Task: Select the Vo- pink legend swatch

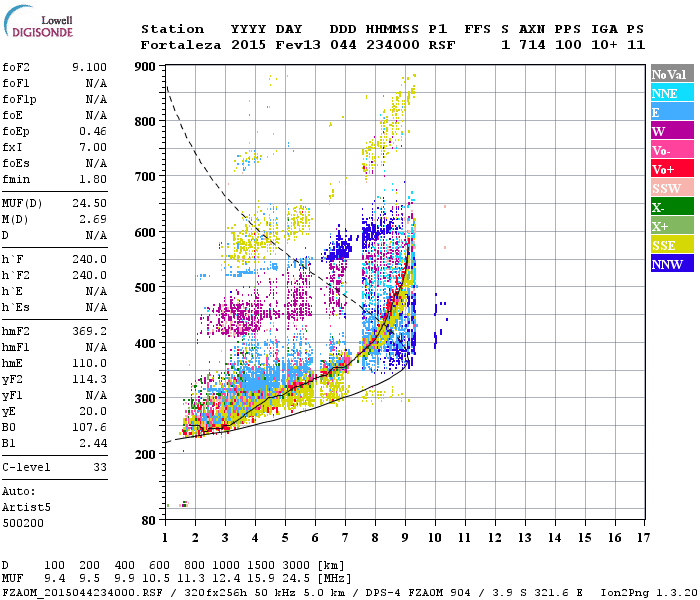Action: tap(672, 150)
